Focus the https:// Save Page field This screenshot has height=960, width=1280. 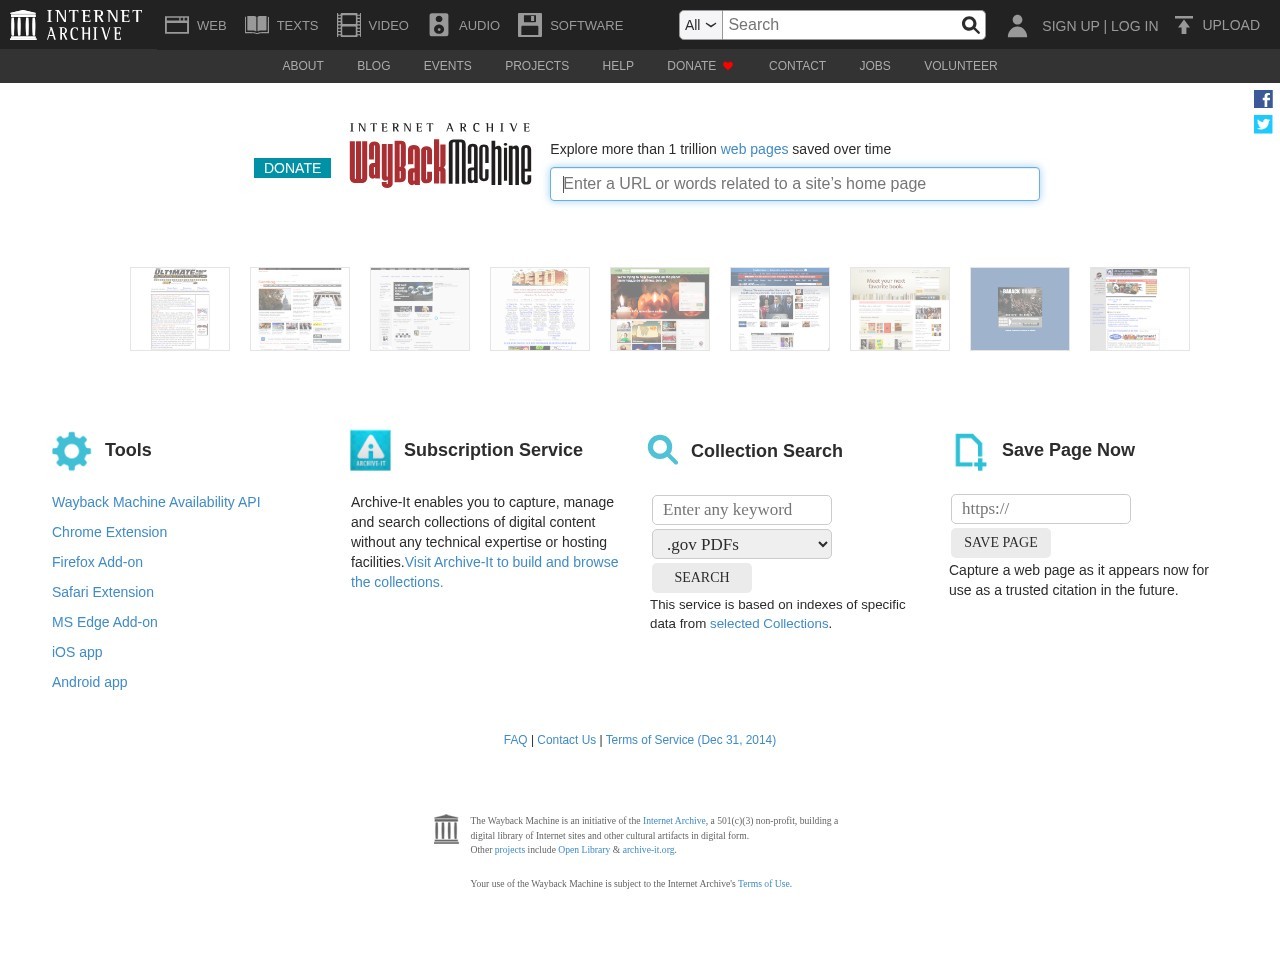point(1041,509)
